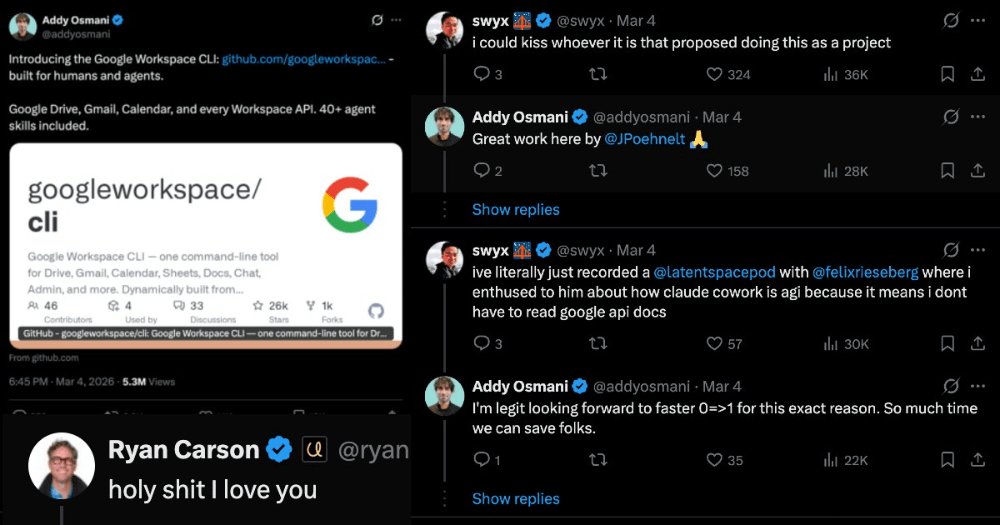
Task: Click Ryan Carson's profile picture
Action: coord(61,466)
